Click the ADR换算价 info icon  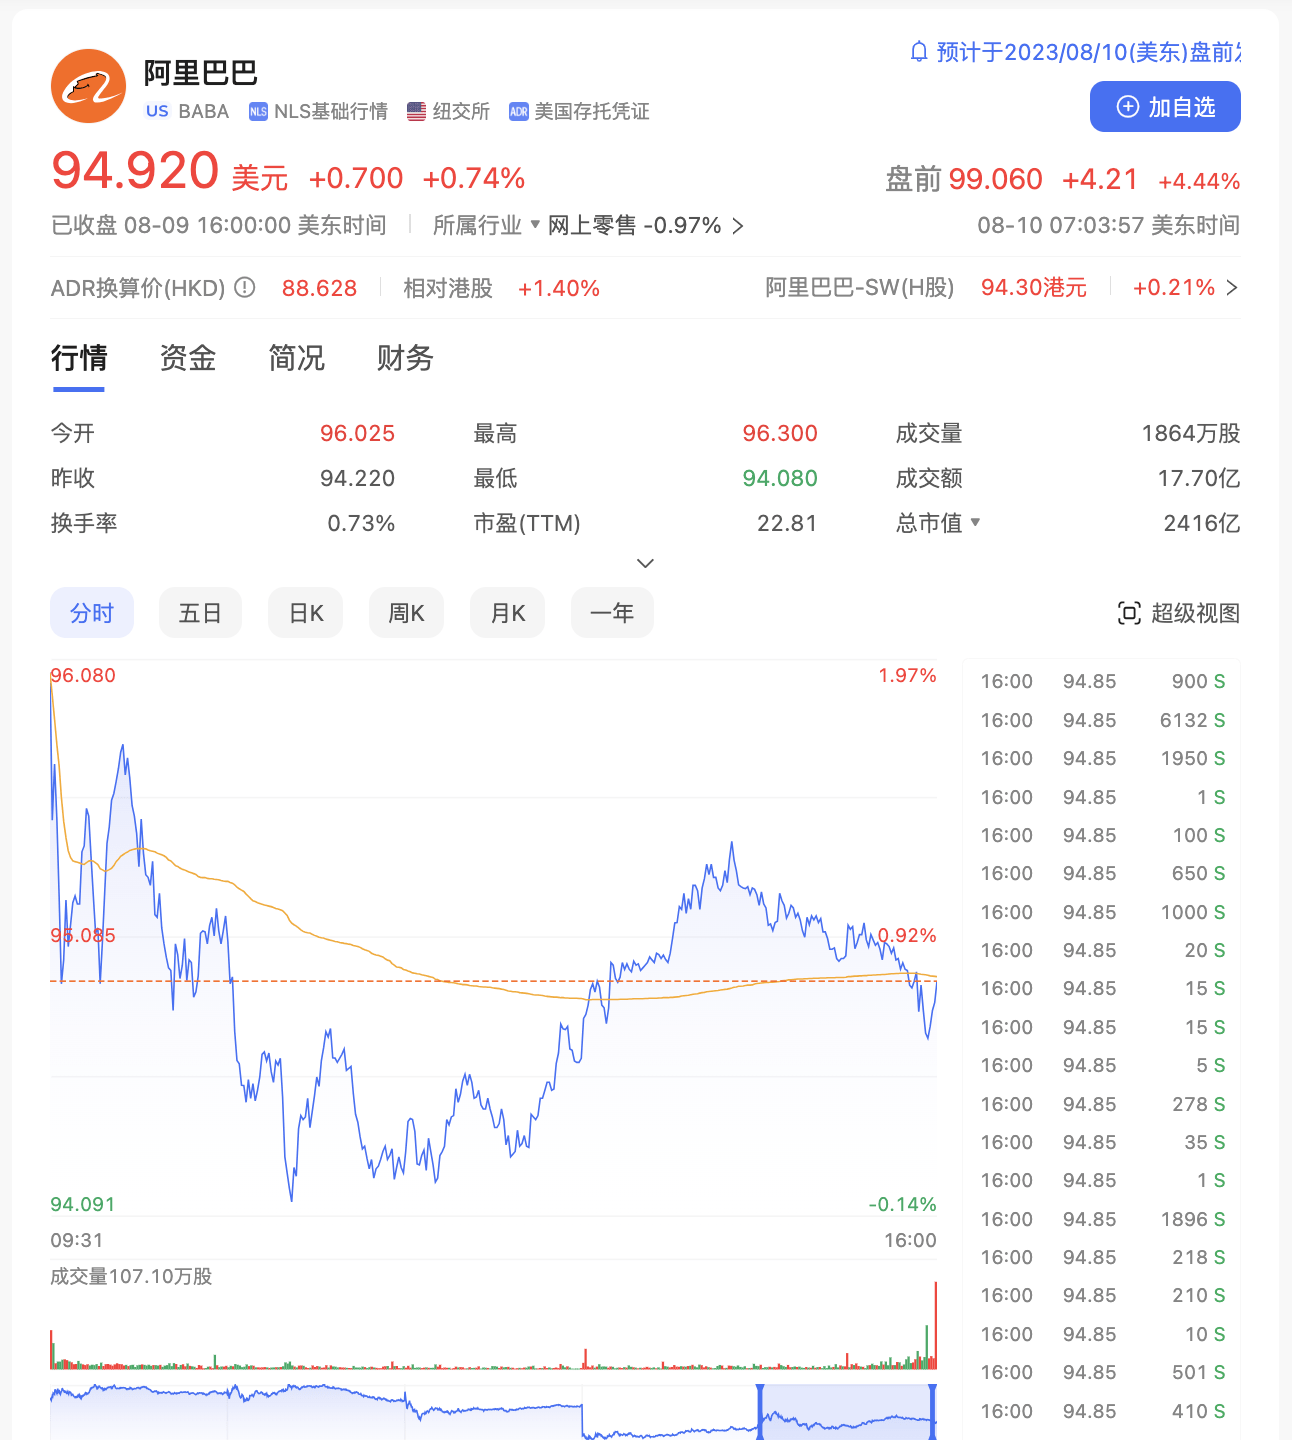point(243,288)
